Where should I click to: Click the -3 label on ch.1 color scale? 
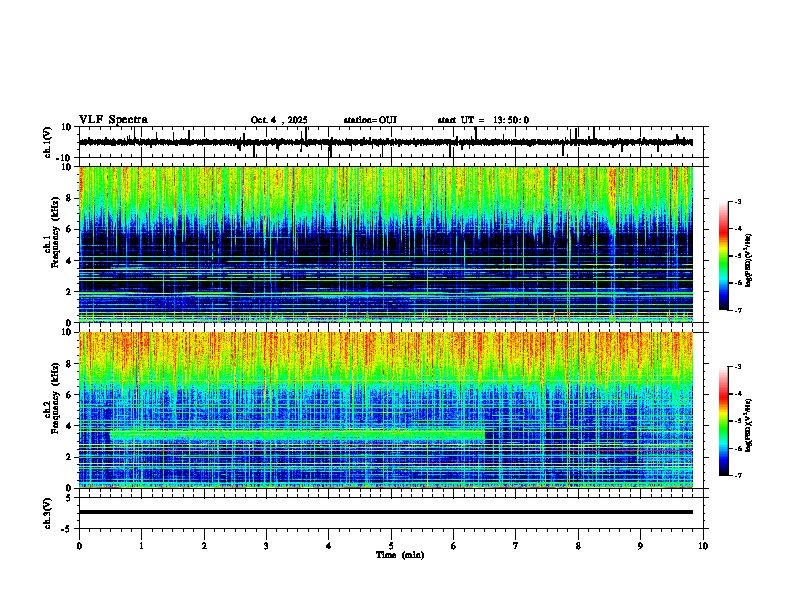(x=737, y=201)
